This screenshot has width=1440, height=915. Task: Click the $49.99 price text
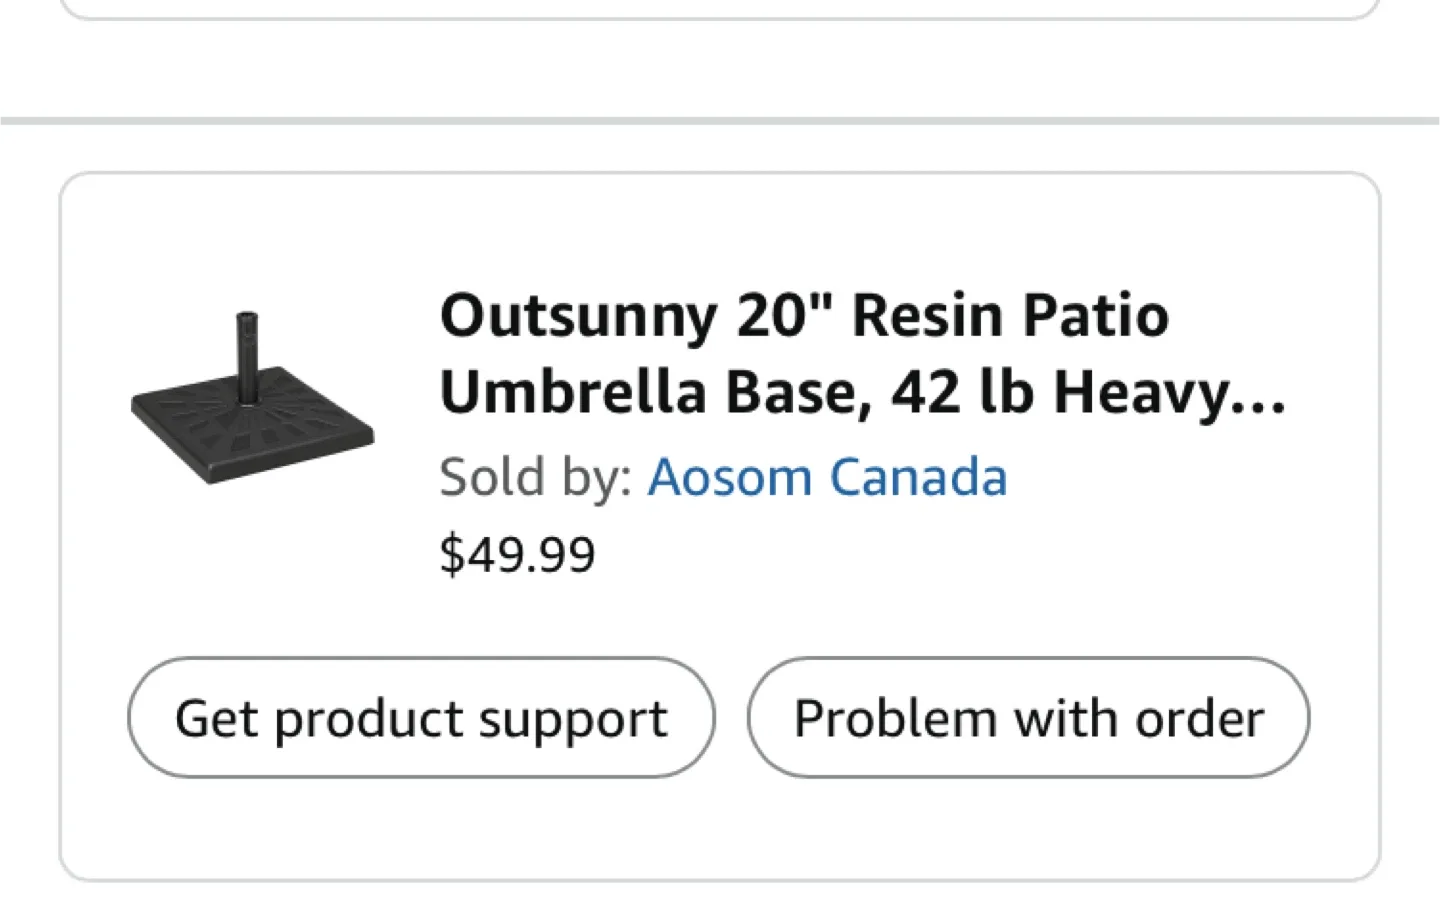click(517, 554)
